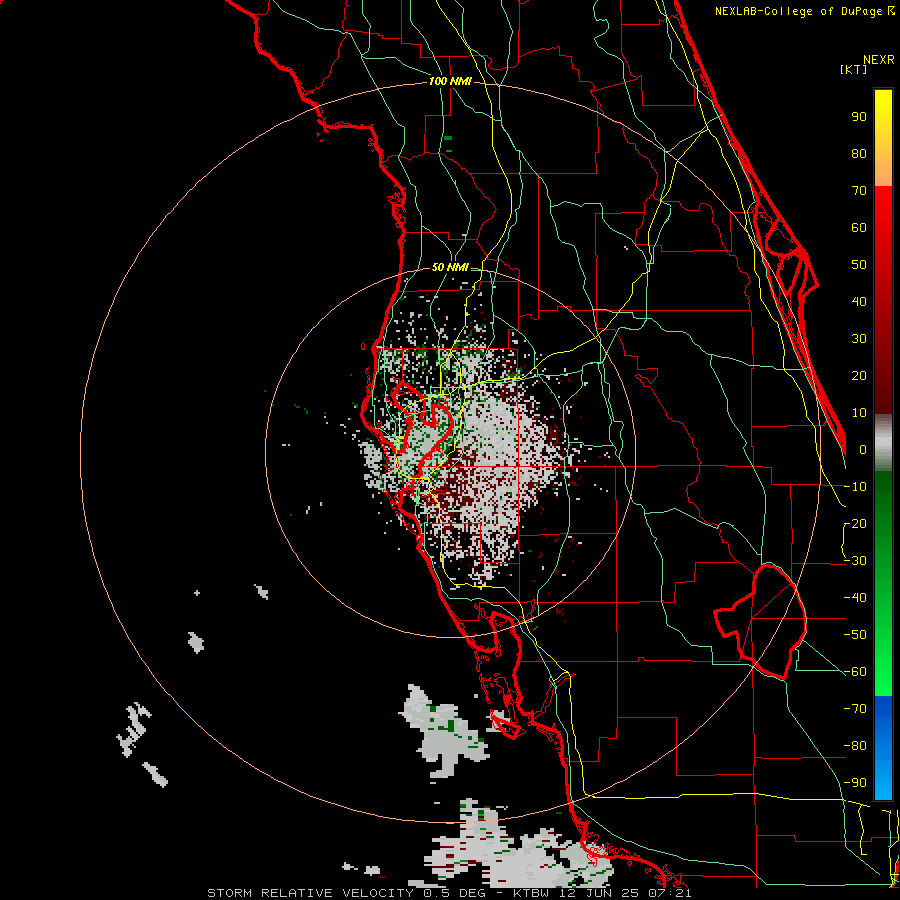The image size is (900, 900).
Task: Click the -60 knots scale label
Action: tap(855, 672)
